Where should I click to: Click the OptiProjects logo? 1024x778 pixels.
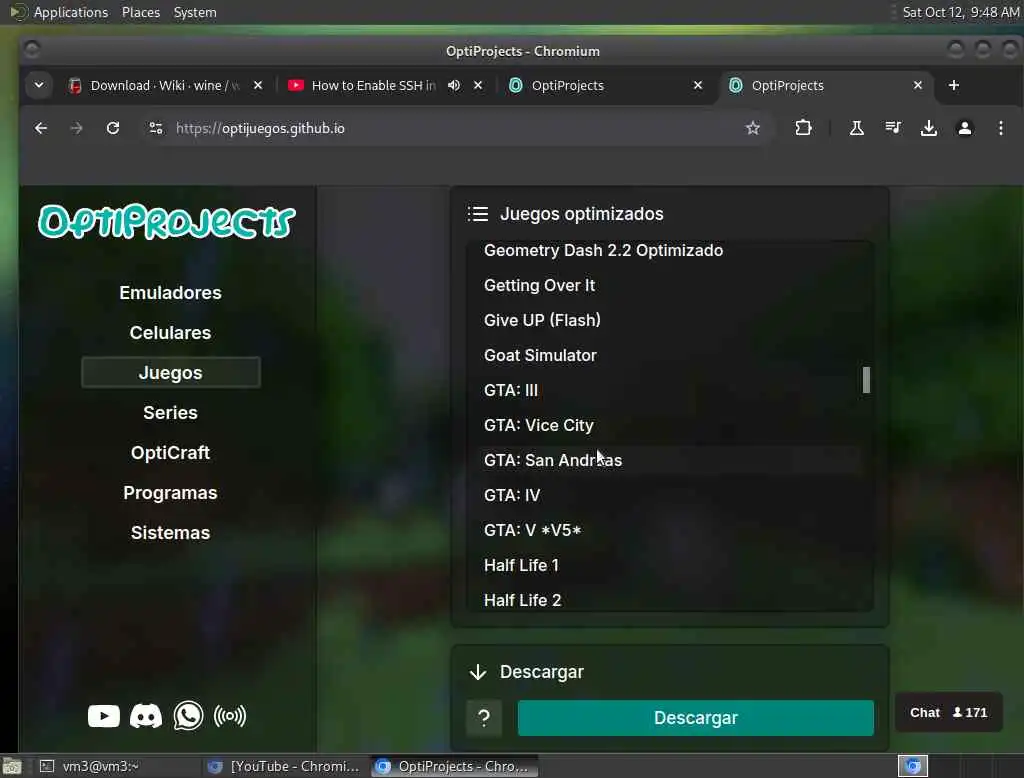[167, 222]
